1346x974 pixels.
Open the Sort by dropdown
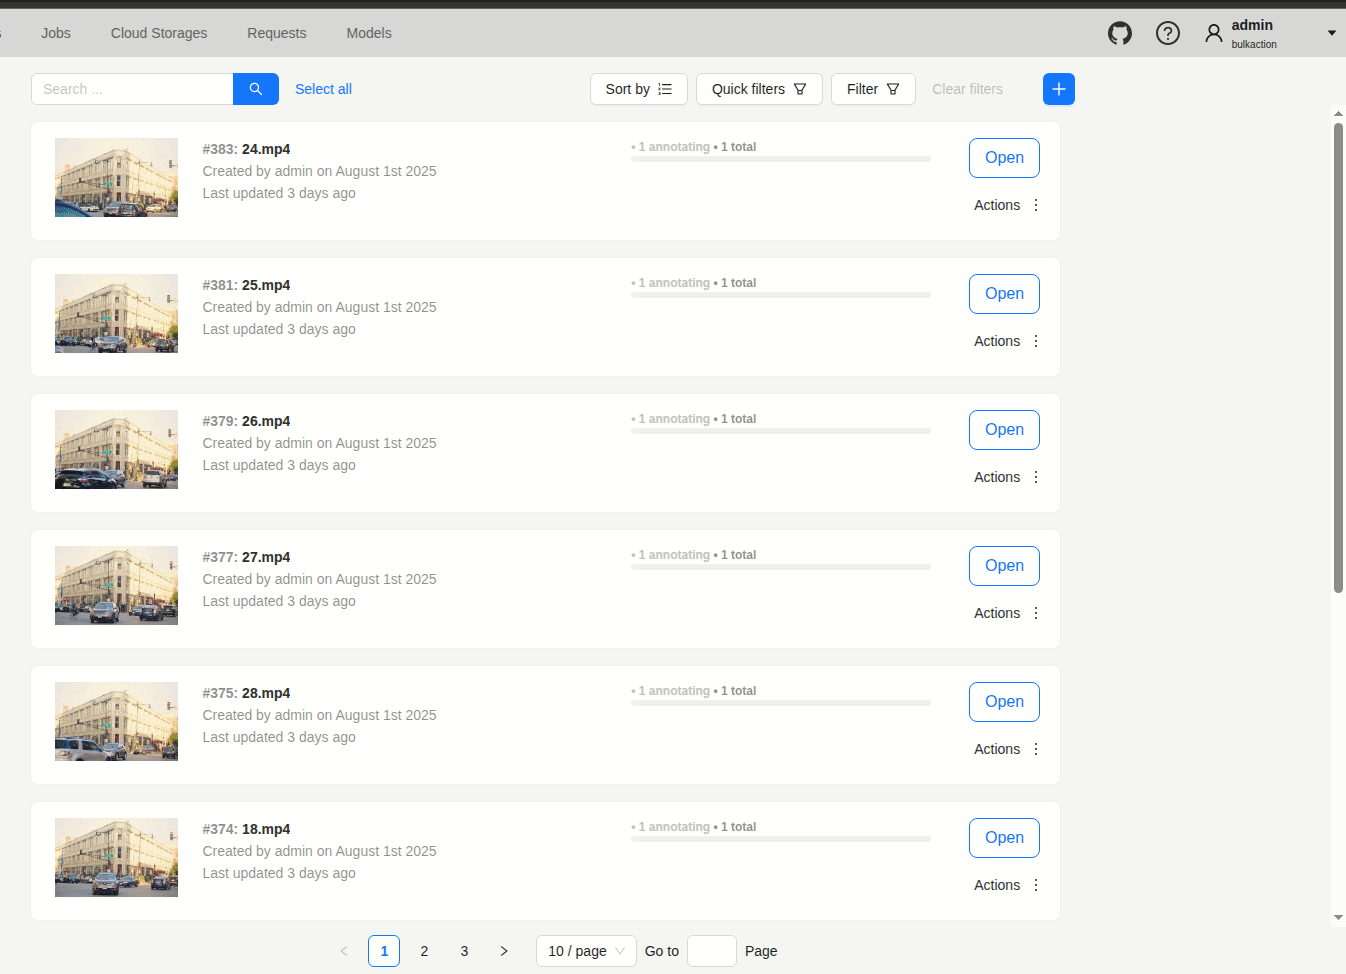(x=639, y=89)
